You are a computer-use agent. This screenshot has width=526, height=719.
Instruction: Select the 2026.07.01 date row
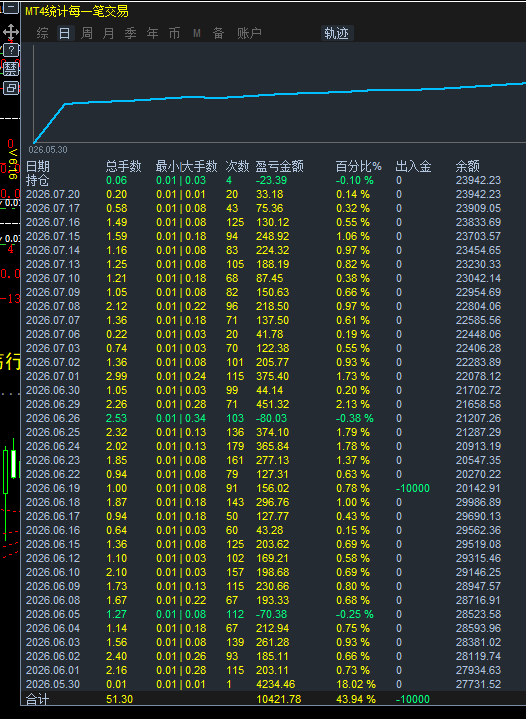pos(53,376)
